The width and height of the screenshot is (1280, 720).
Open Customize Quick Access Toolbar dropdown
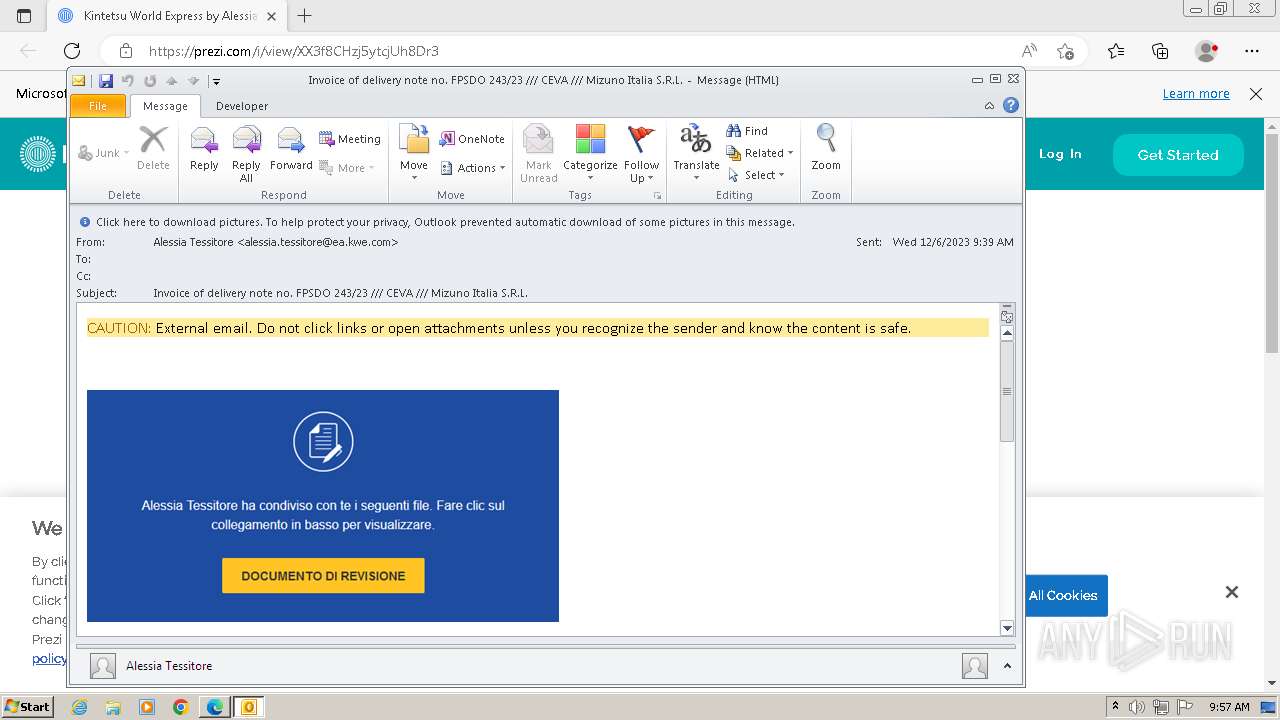(216, 81)
